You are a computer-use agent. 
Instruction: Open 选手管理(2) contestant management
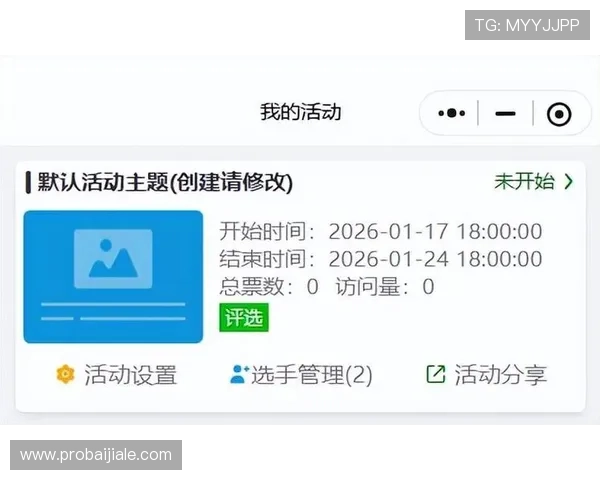click(x=311, y=375)
